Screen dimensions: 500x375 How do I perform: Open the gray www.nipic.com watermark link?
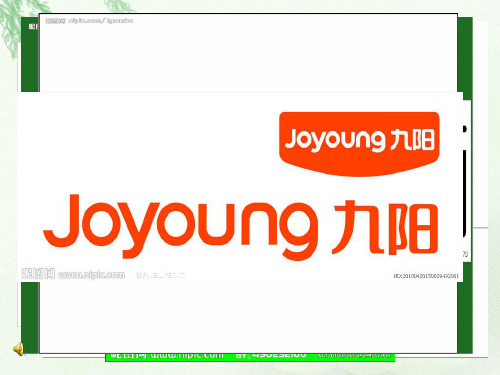91,275
